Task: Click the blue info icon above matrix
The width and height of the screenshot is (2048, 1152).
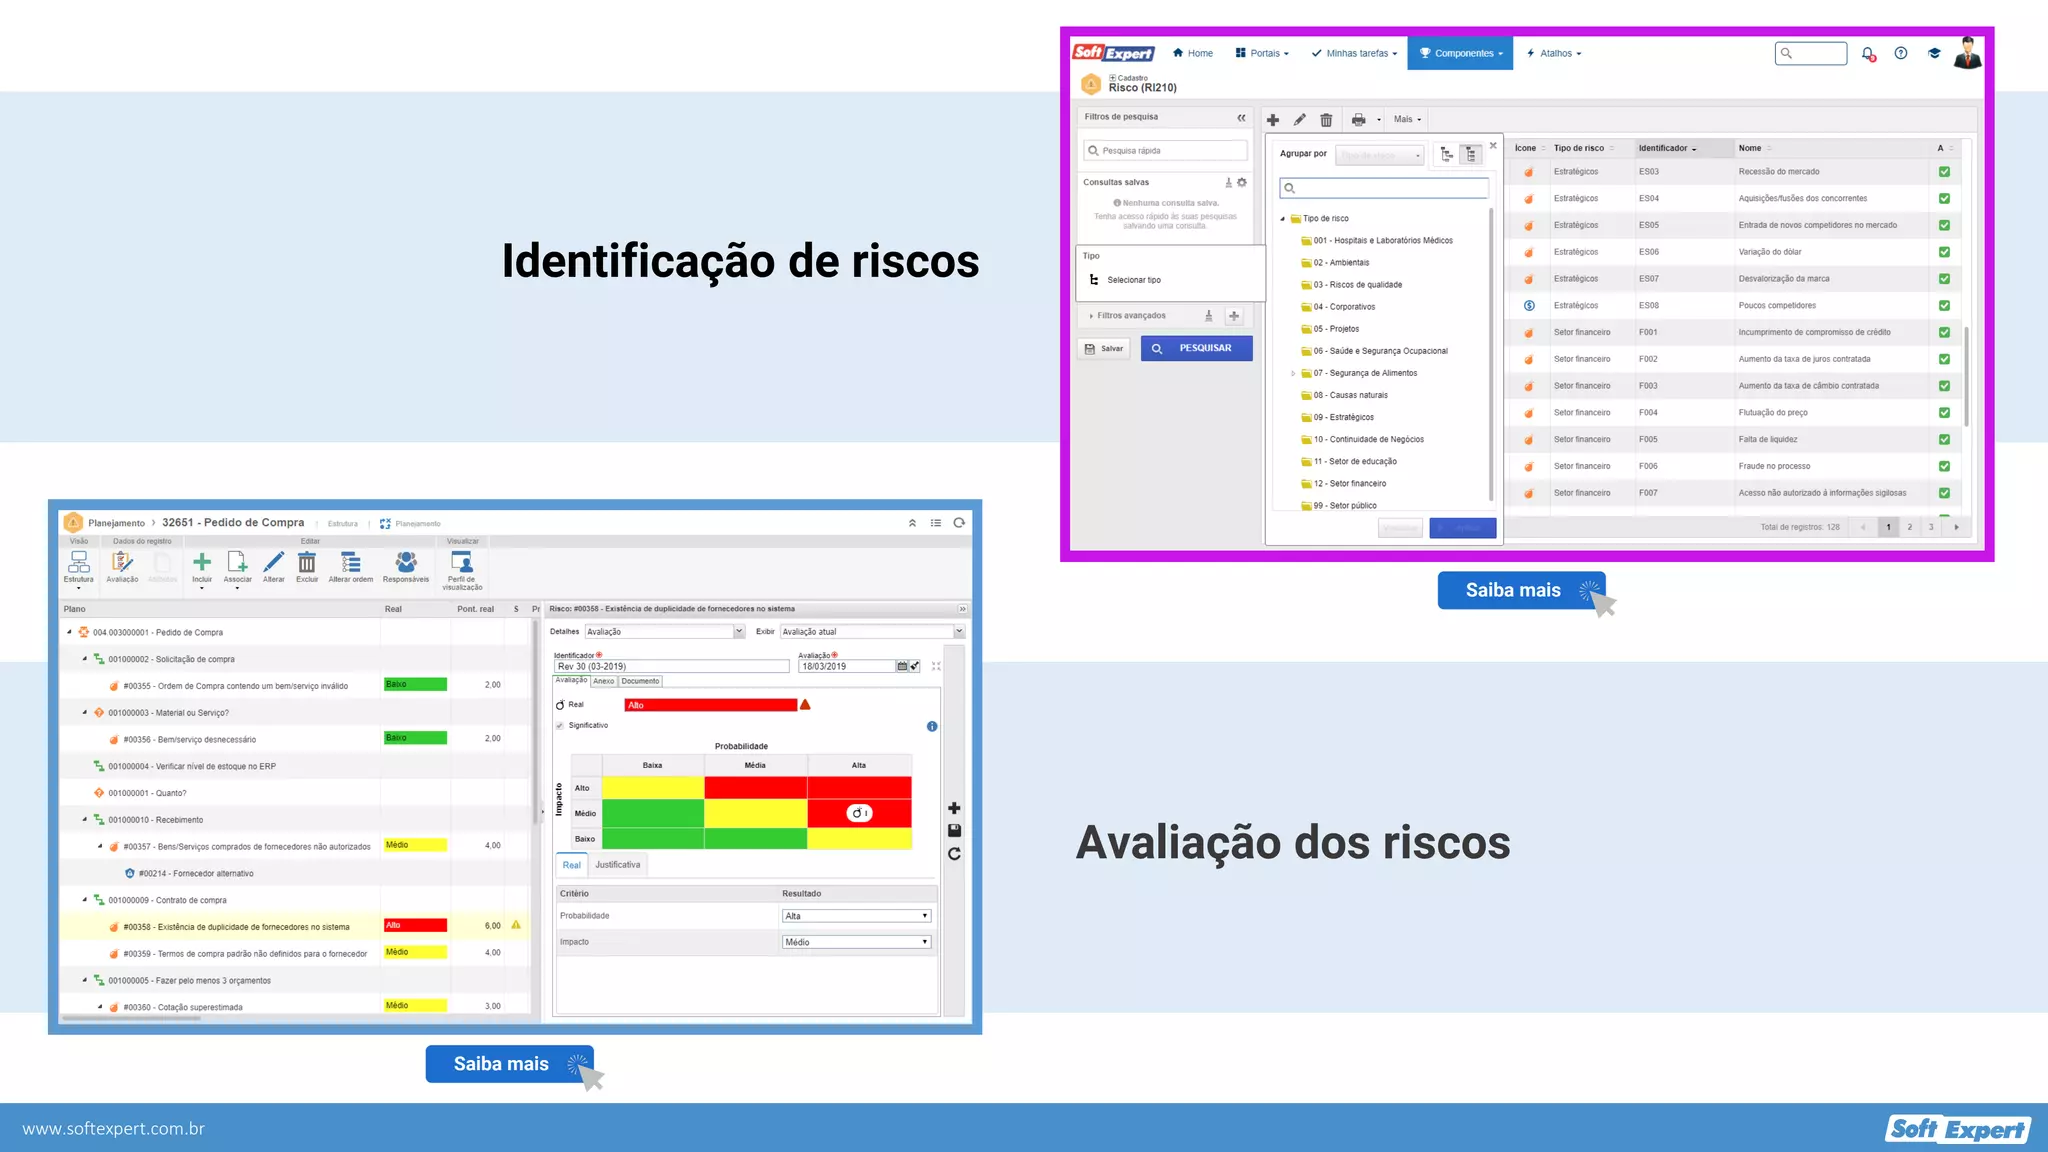Action: coord(932,727)
